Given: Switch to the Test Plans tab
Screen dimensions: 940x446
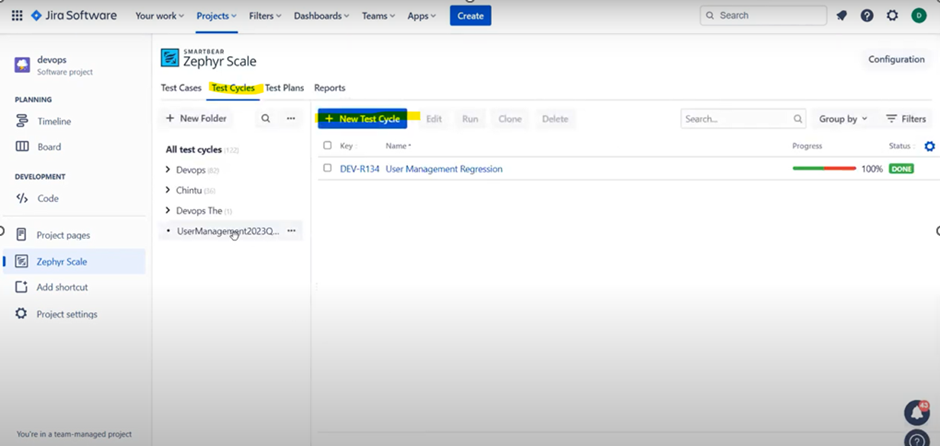Looking at the screenshot, I should tap(284, 88).
